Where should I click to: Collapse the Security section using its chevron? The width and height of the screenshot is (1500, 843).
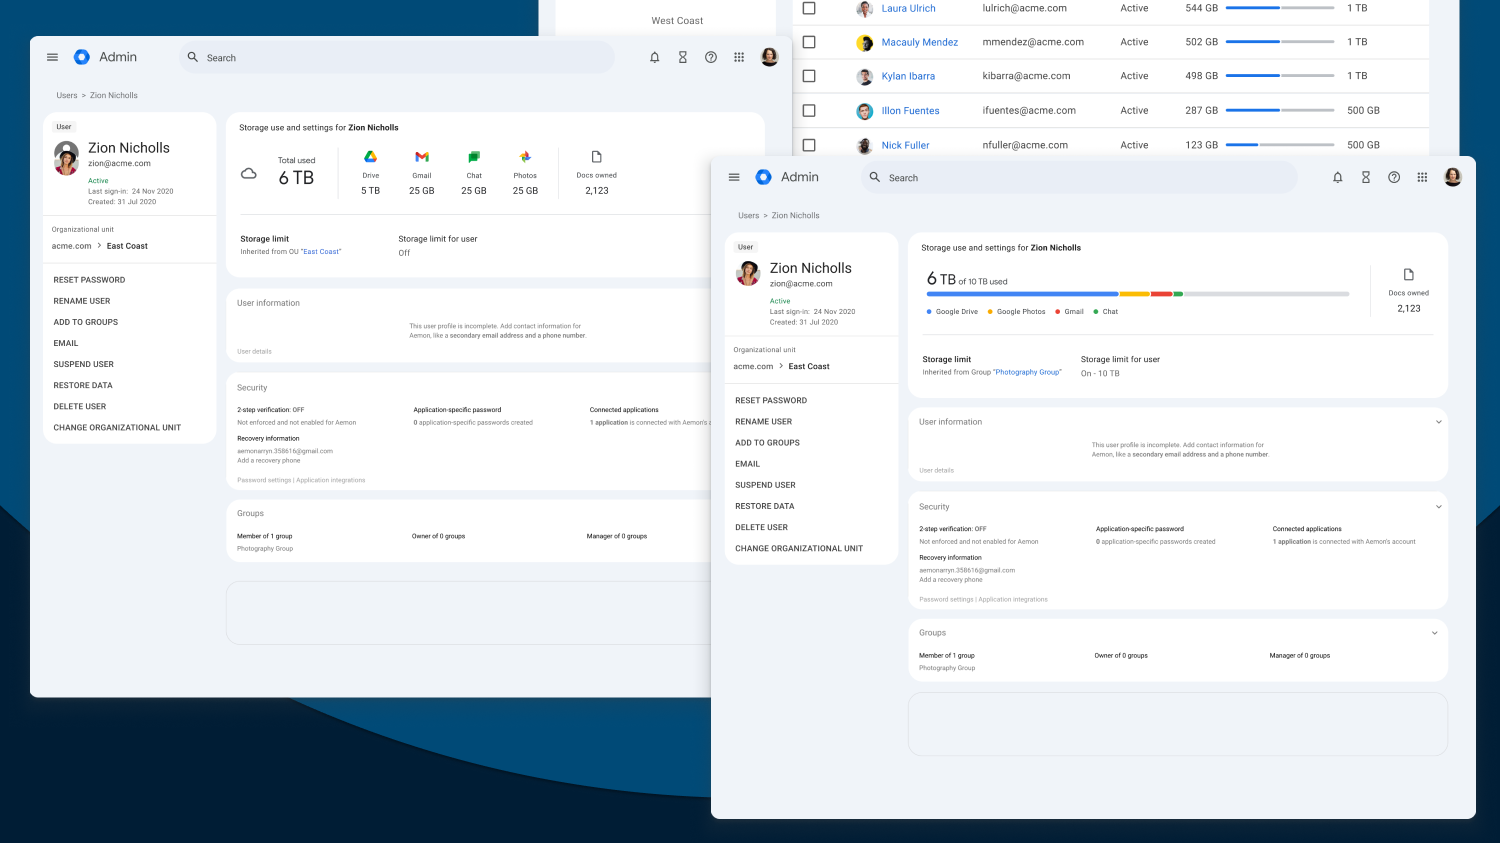tap(1438, 507)
